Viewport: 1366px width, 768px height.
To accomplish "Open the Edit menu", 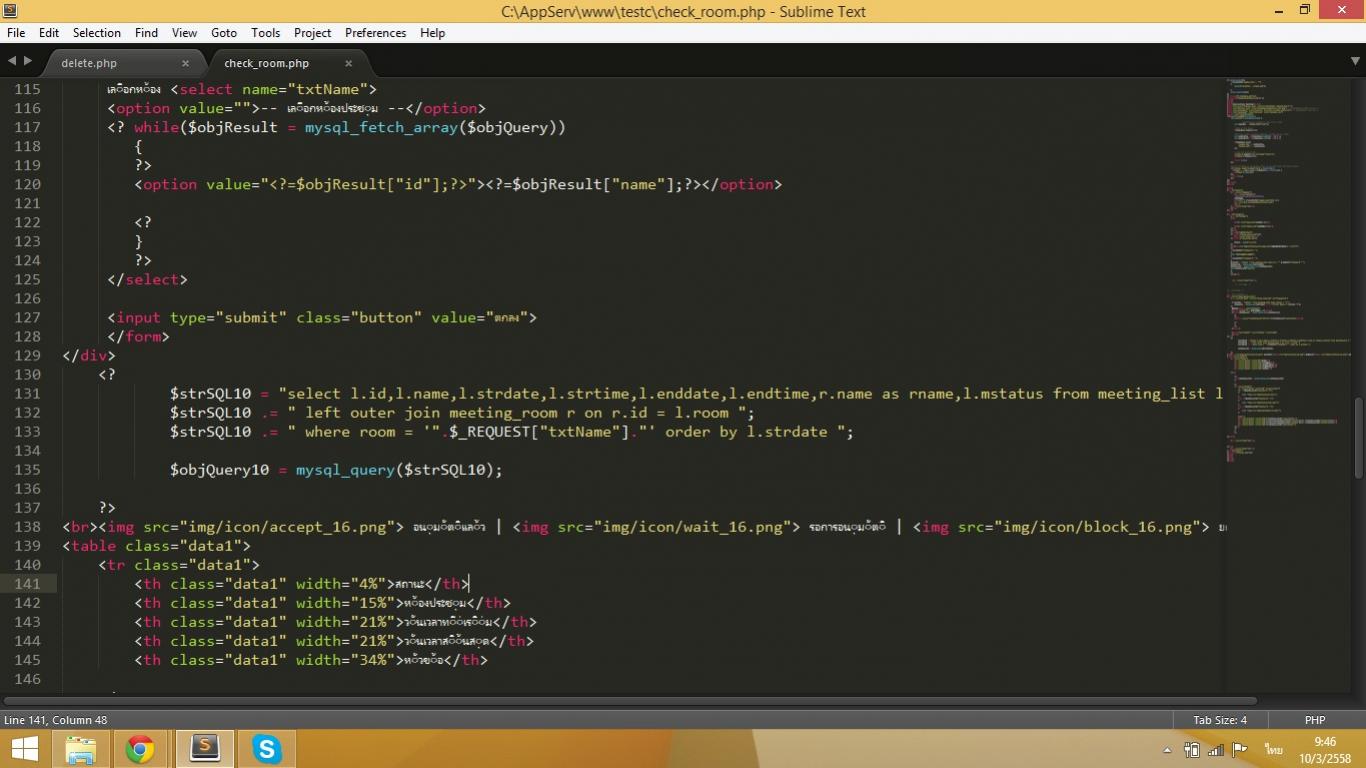I will (49, 33).
